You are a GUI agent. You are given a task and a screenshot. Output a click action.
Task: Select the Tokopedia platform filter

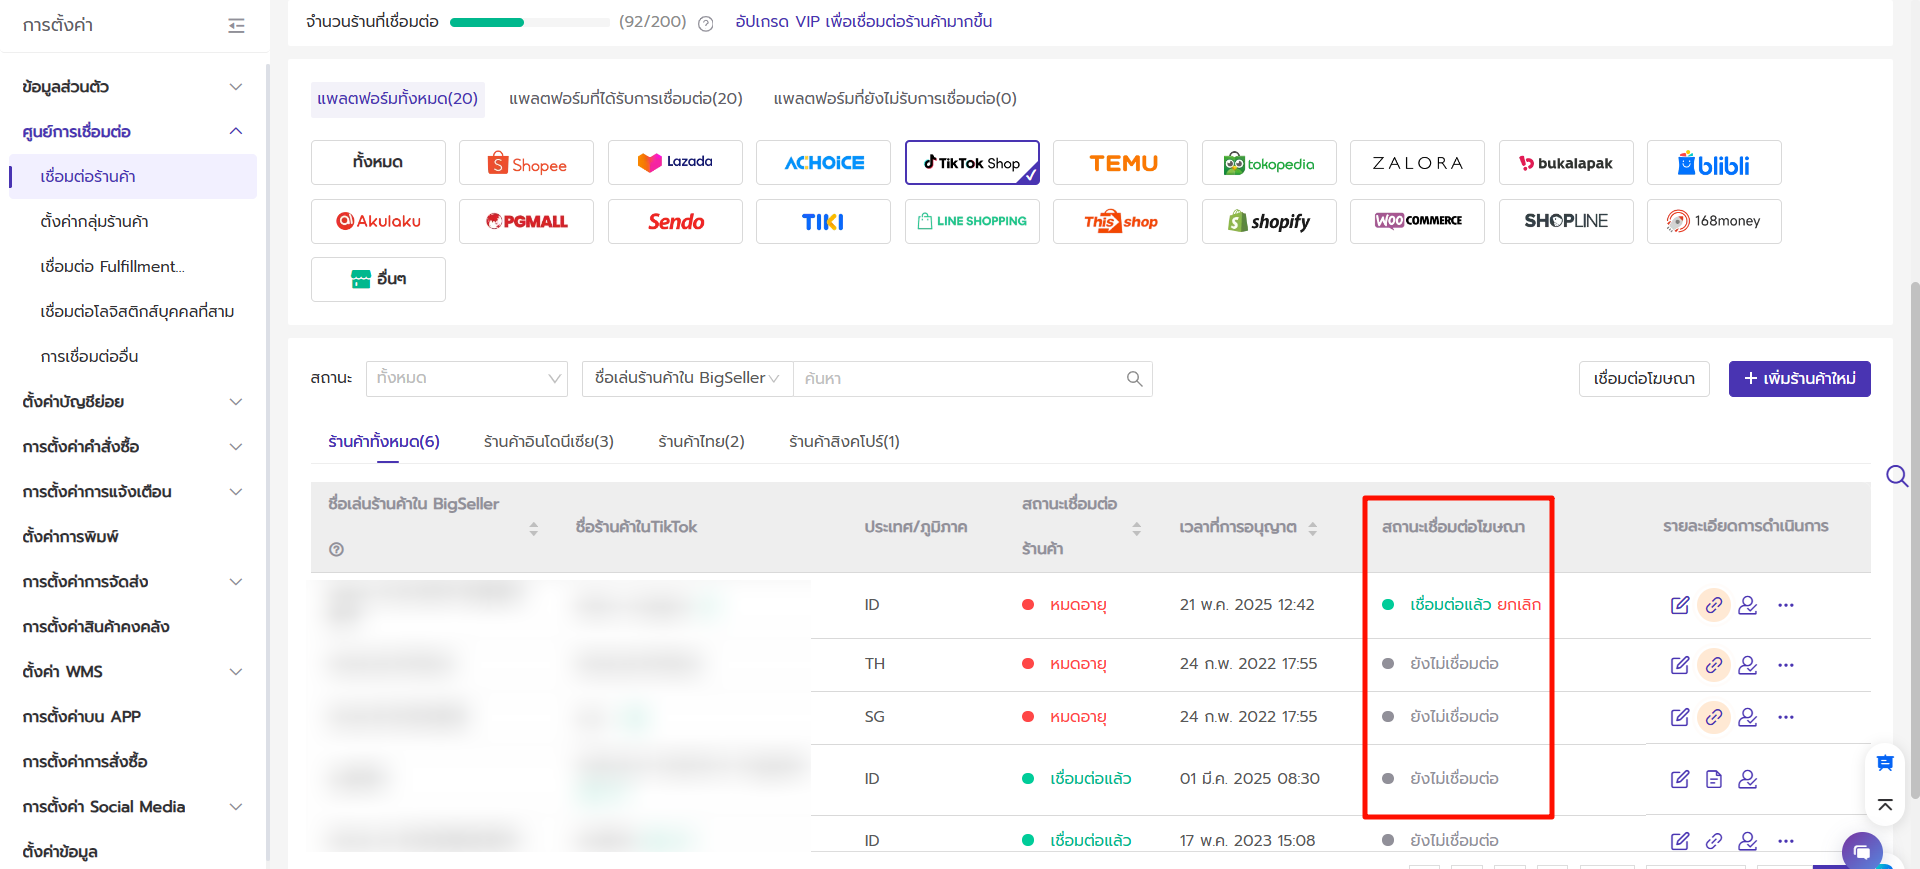(1269, 163)
